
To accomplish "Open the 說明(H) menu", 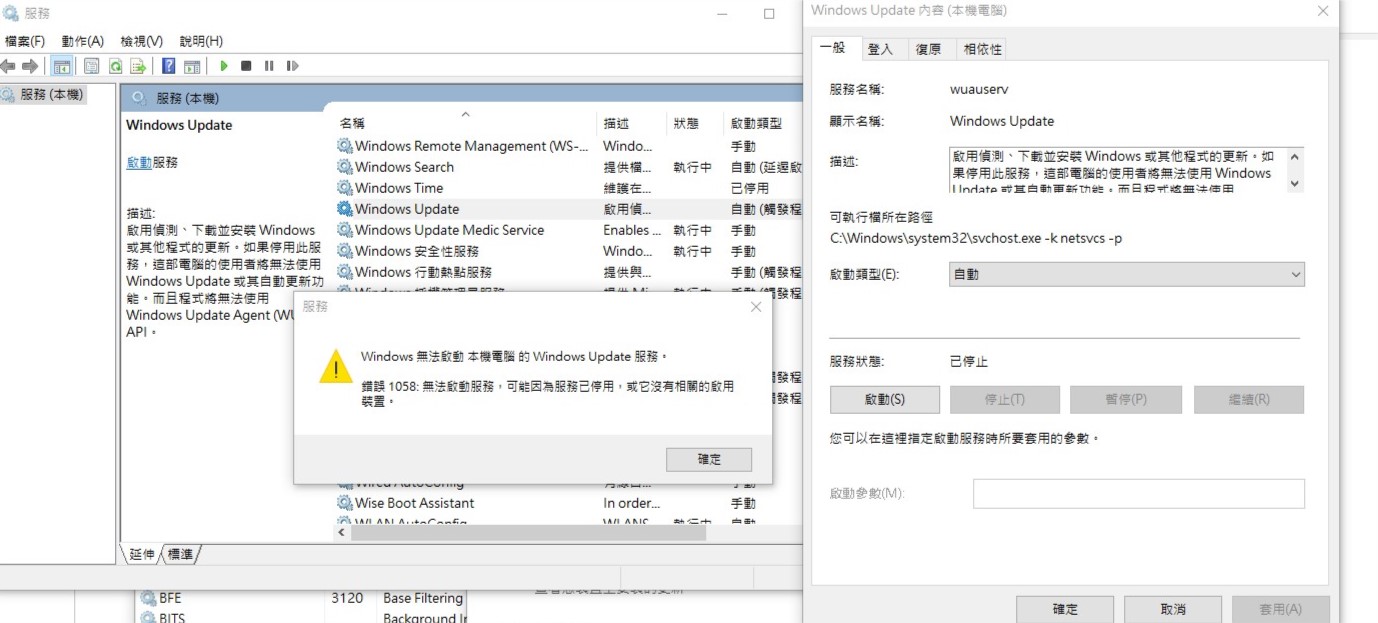I will (x=201, y=41).
